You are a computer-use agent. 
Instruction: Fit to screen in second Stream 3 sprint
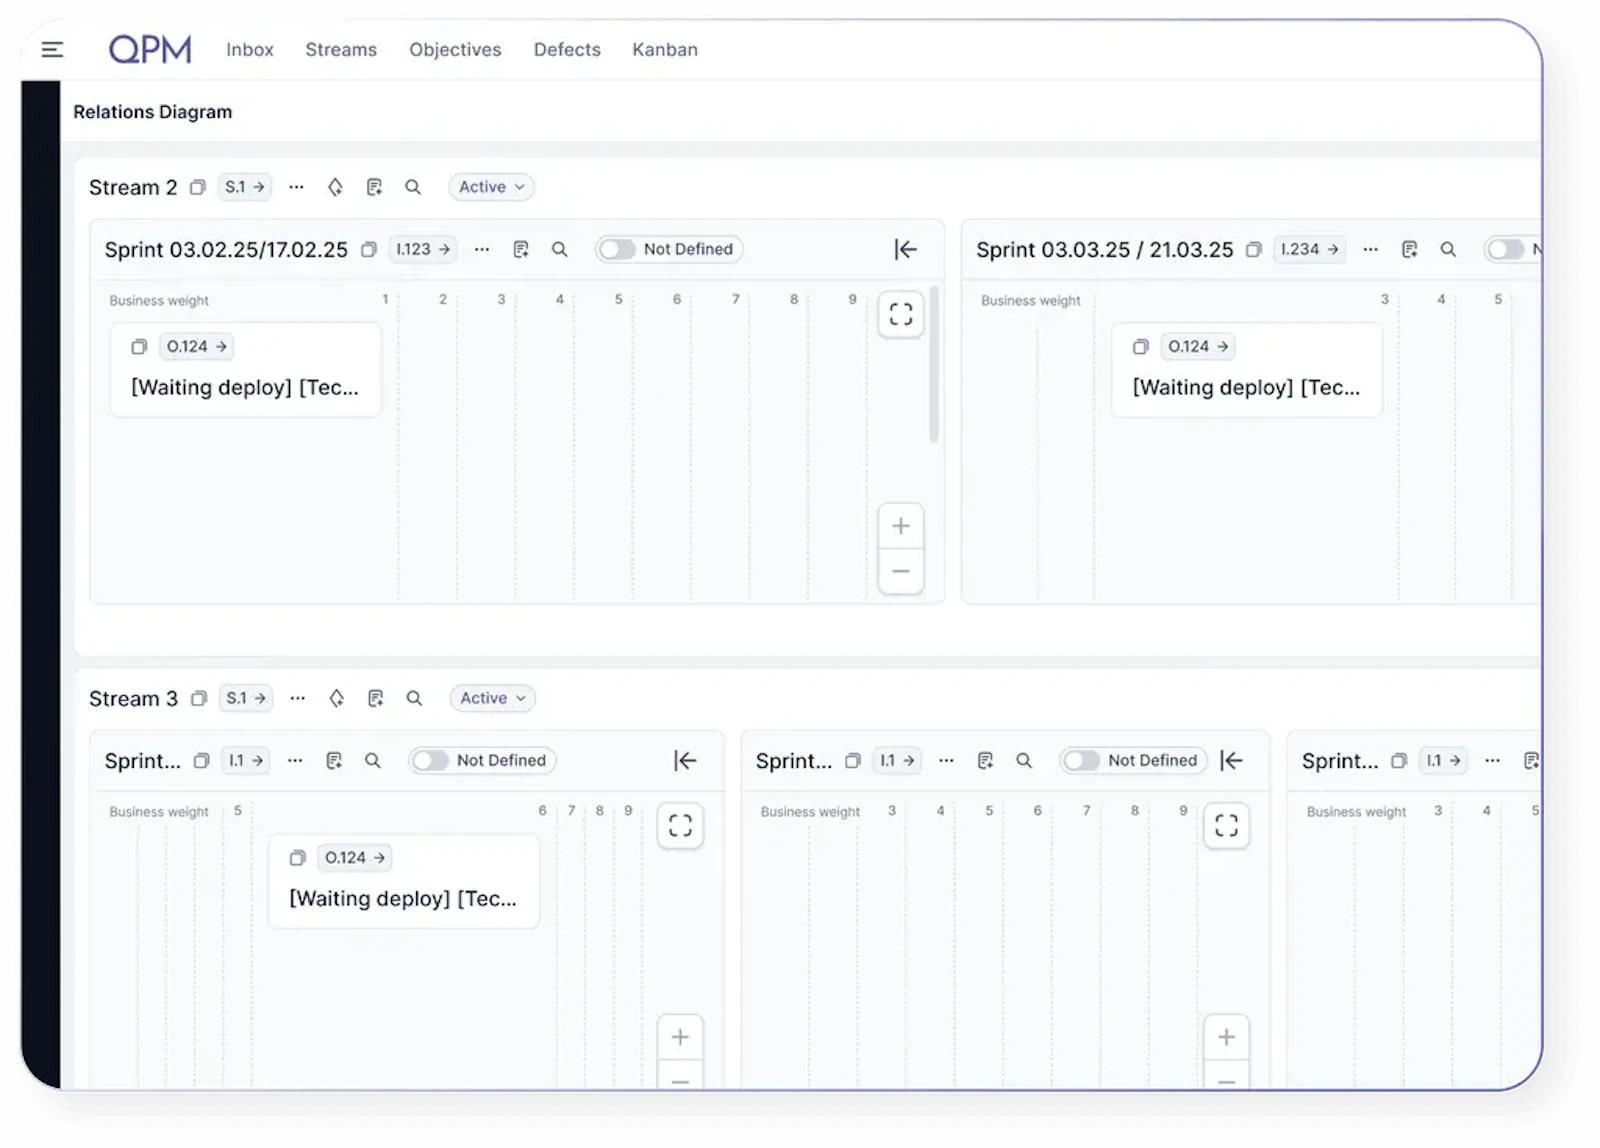1226,826
